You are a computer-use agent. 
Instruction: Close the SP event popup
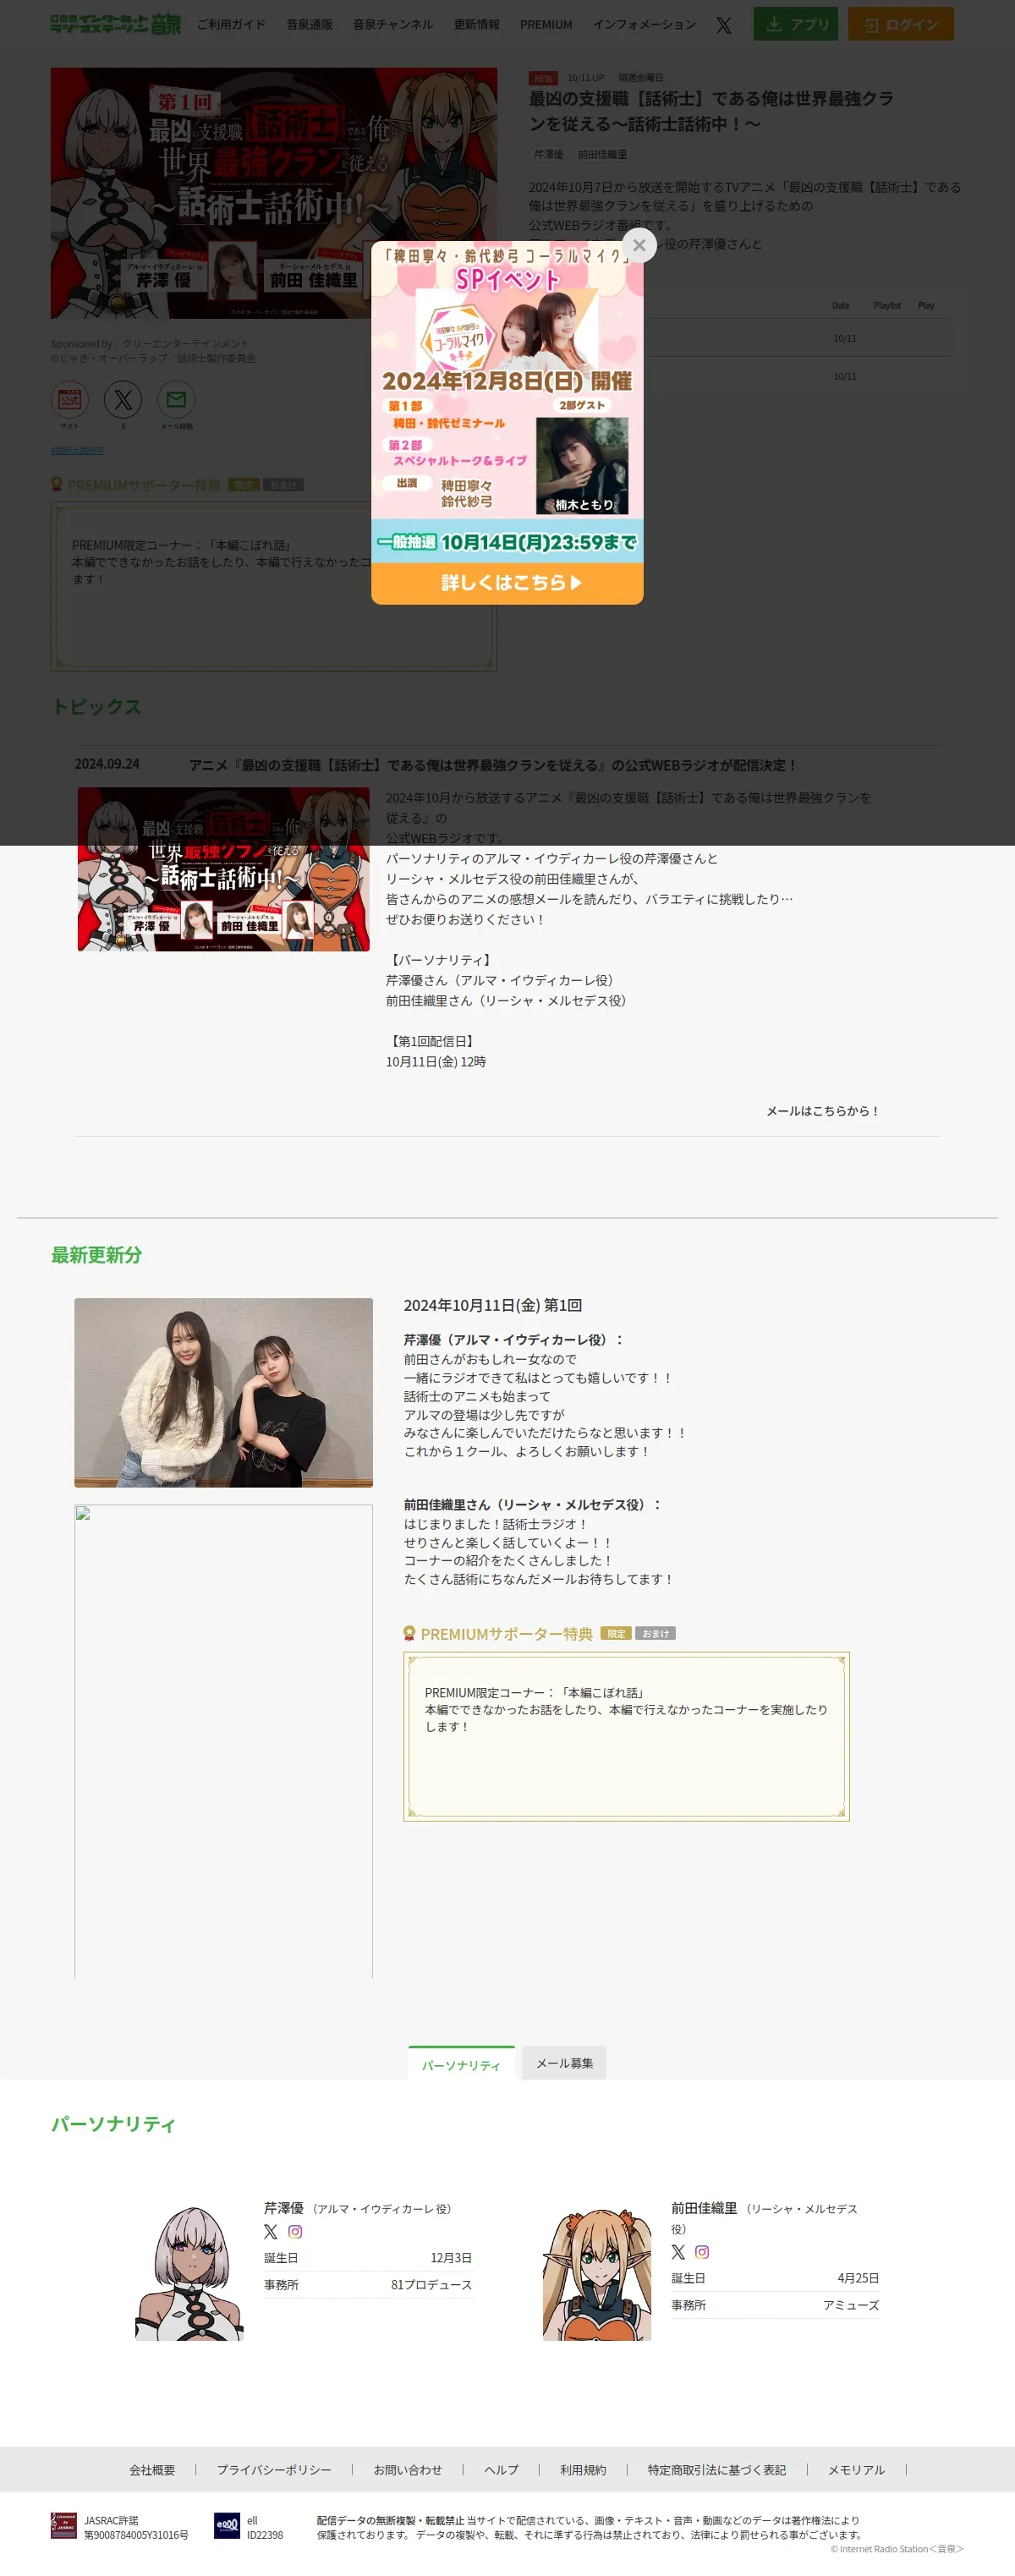639,245
